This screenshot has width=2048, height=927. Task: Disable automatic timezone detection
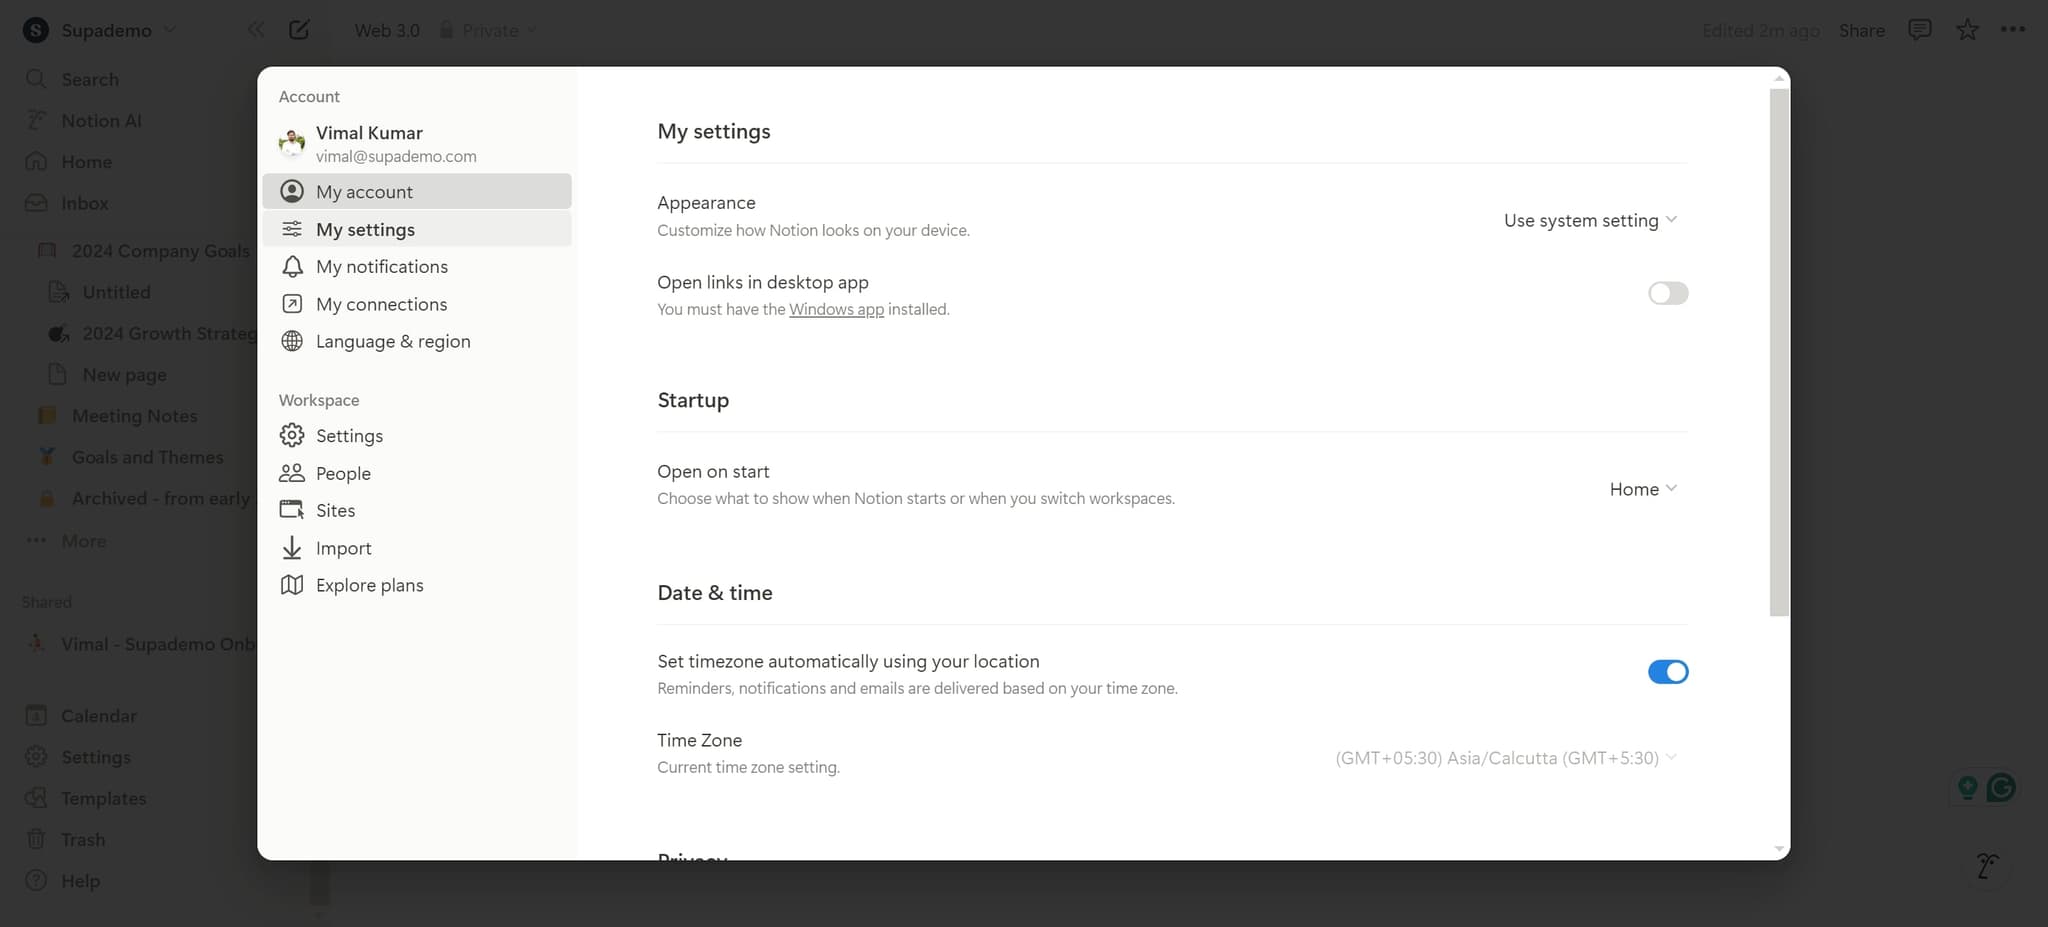click(1667, 672)
